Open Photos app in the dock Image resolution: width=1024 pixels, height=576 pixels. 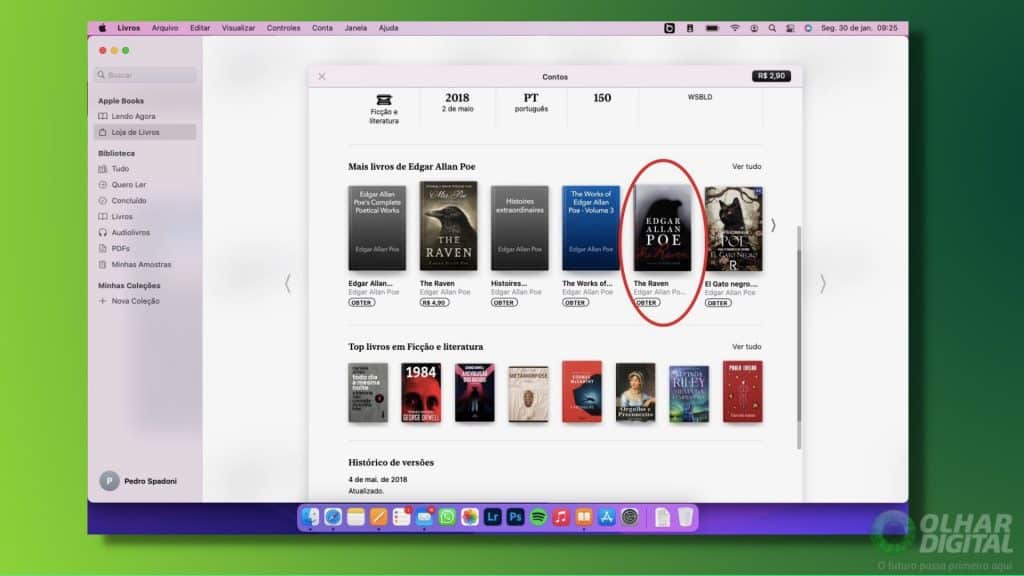coord(470,517)
